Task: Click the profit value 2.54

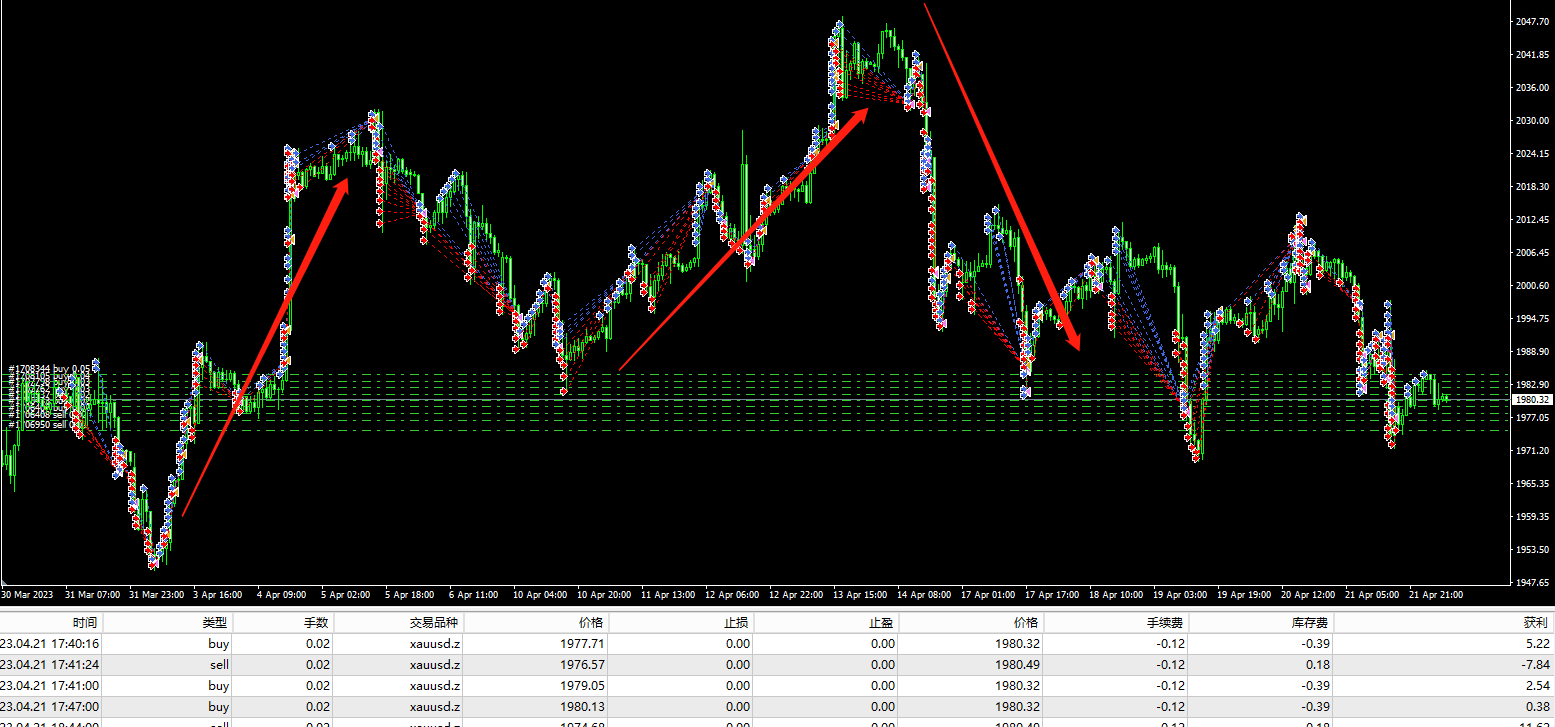Action: pos(1538,685)
